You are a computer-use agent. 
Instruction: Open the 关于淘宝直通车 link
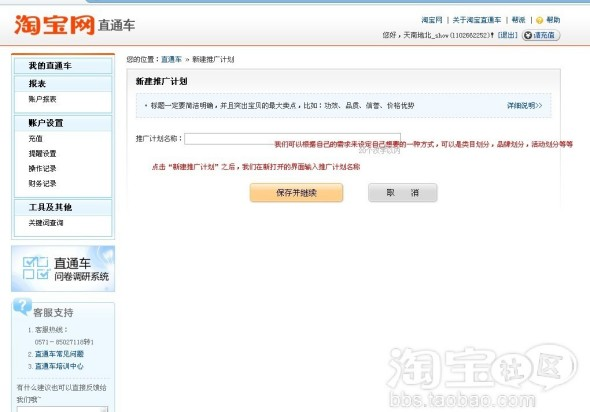(476, 20)
